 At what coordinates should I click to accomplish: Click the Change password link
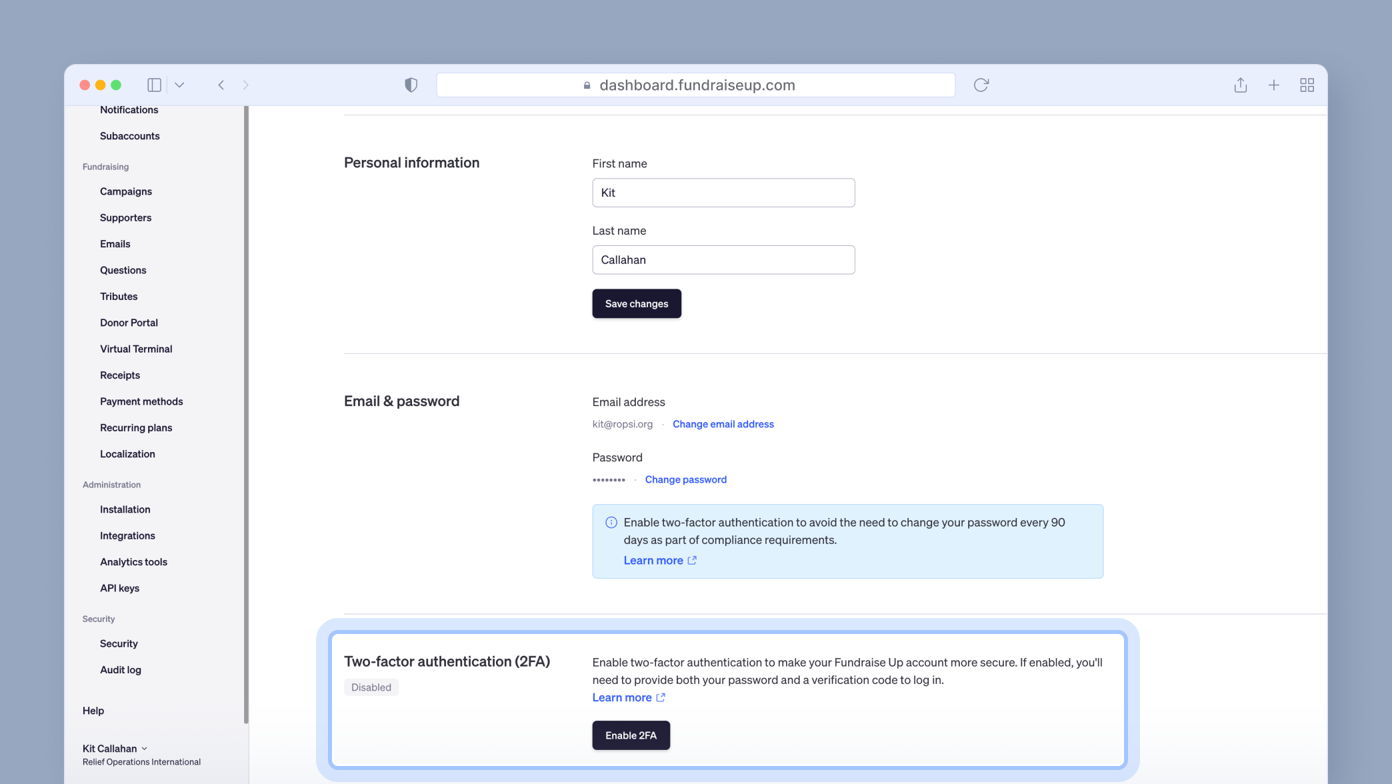click(x=685, y=479)
